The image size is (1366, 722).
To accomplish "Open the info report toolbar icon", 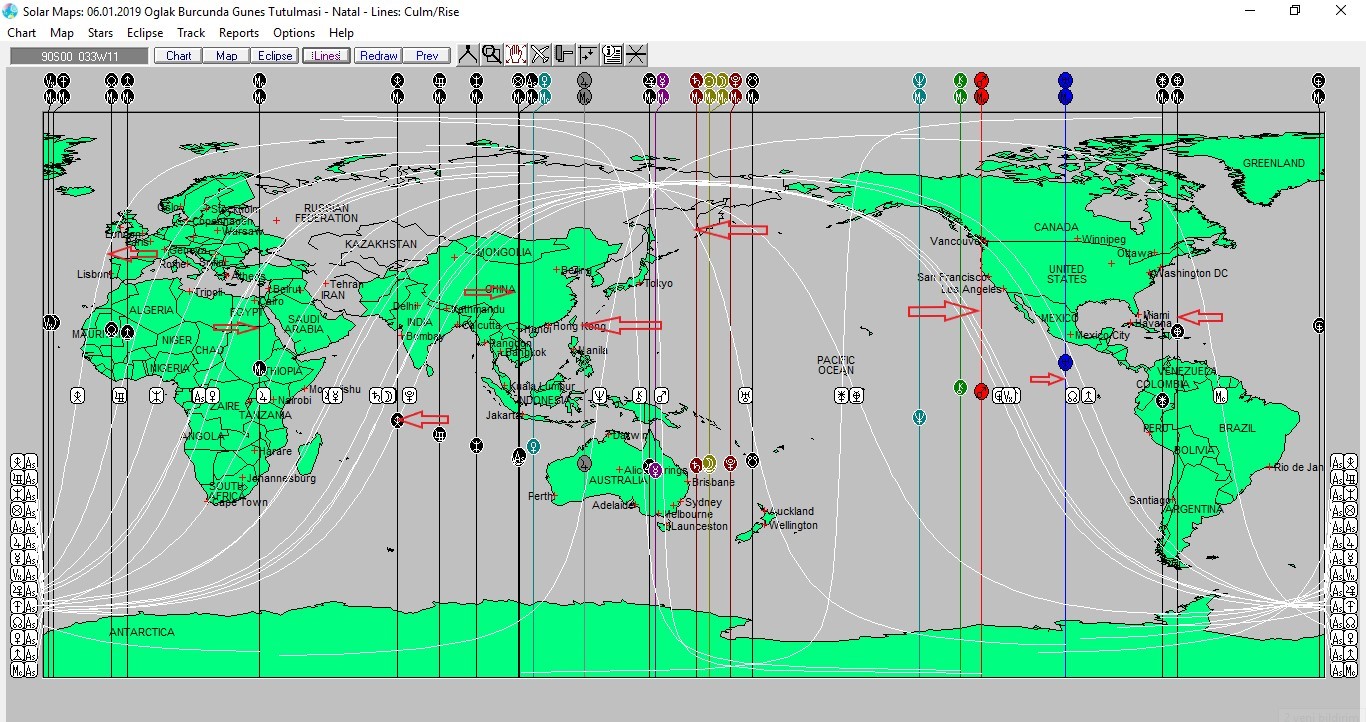I will 612,55.
